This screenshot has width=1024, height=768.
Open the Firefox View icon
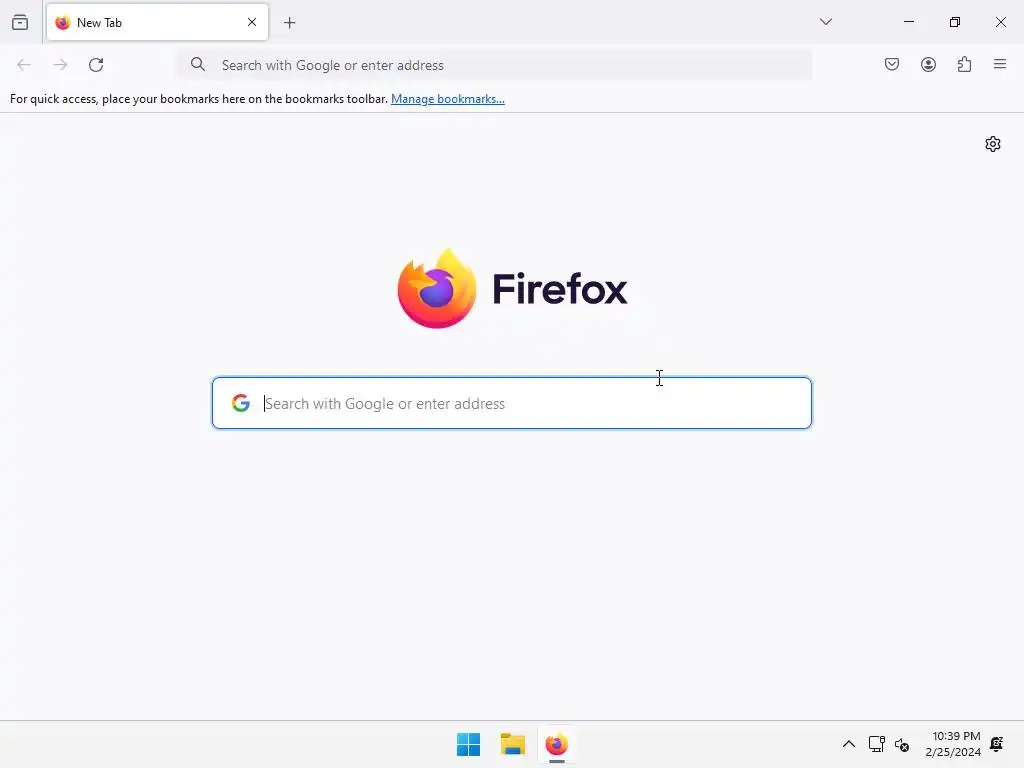[x=20, y=22]
